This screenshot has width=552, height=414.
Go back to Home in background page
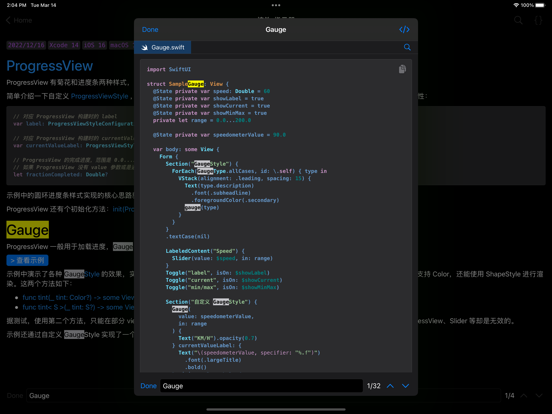pyautogui.click(x=19, y=20)
